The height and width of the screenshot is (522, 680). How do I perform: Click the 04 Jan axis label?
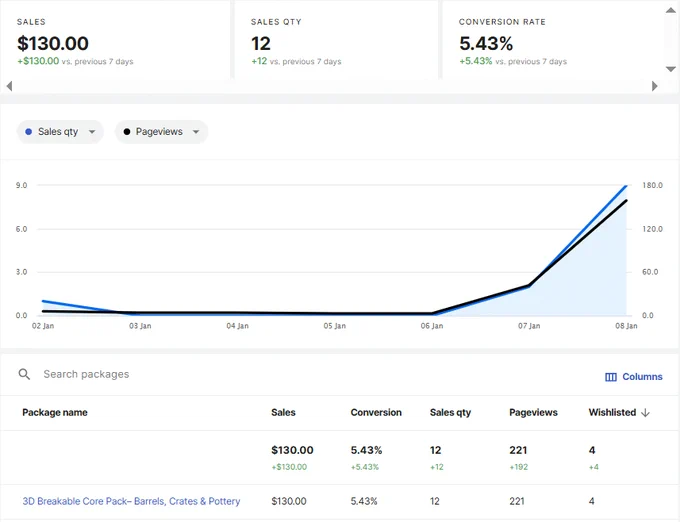tap(238, 326)
